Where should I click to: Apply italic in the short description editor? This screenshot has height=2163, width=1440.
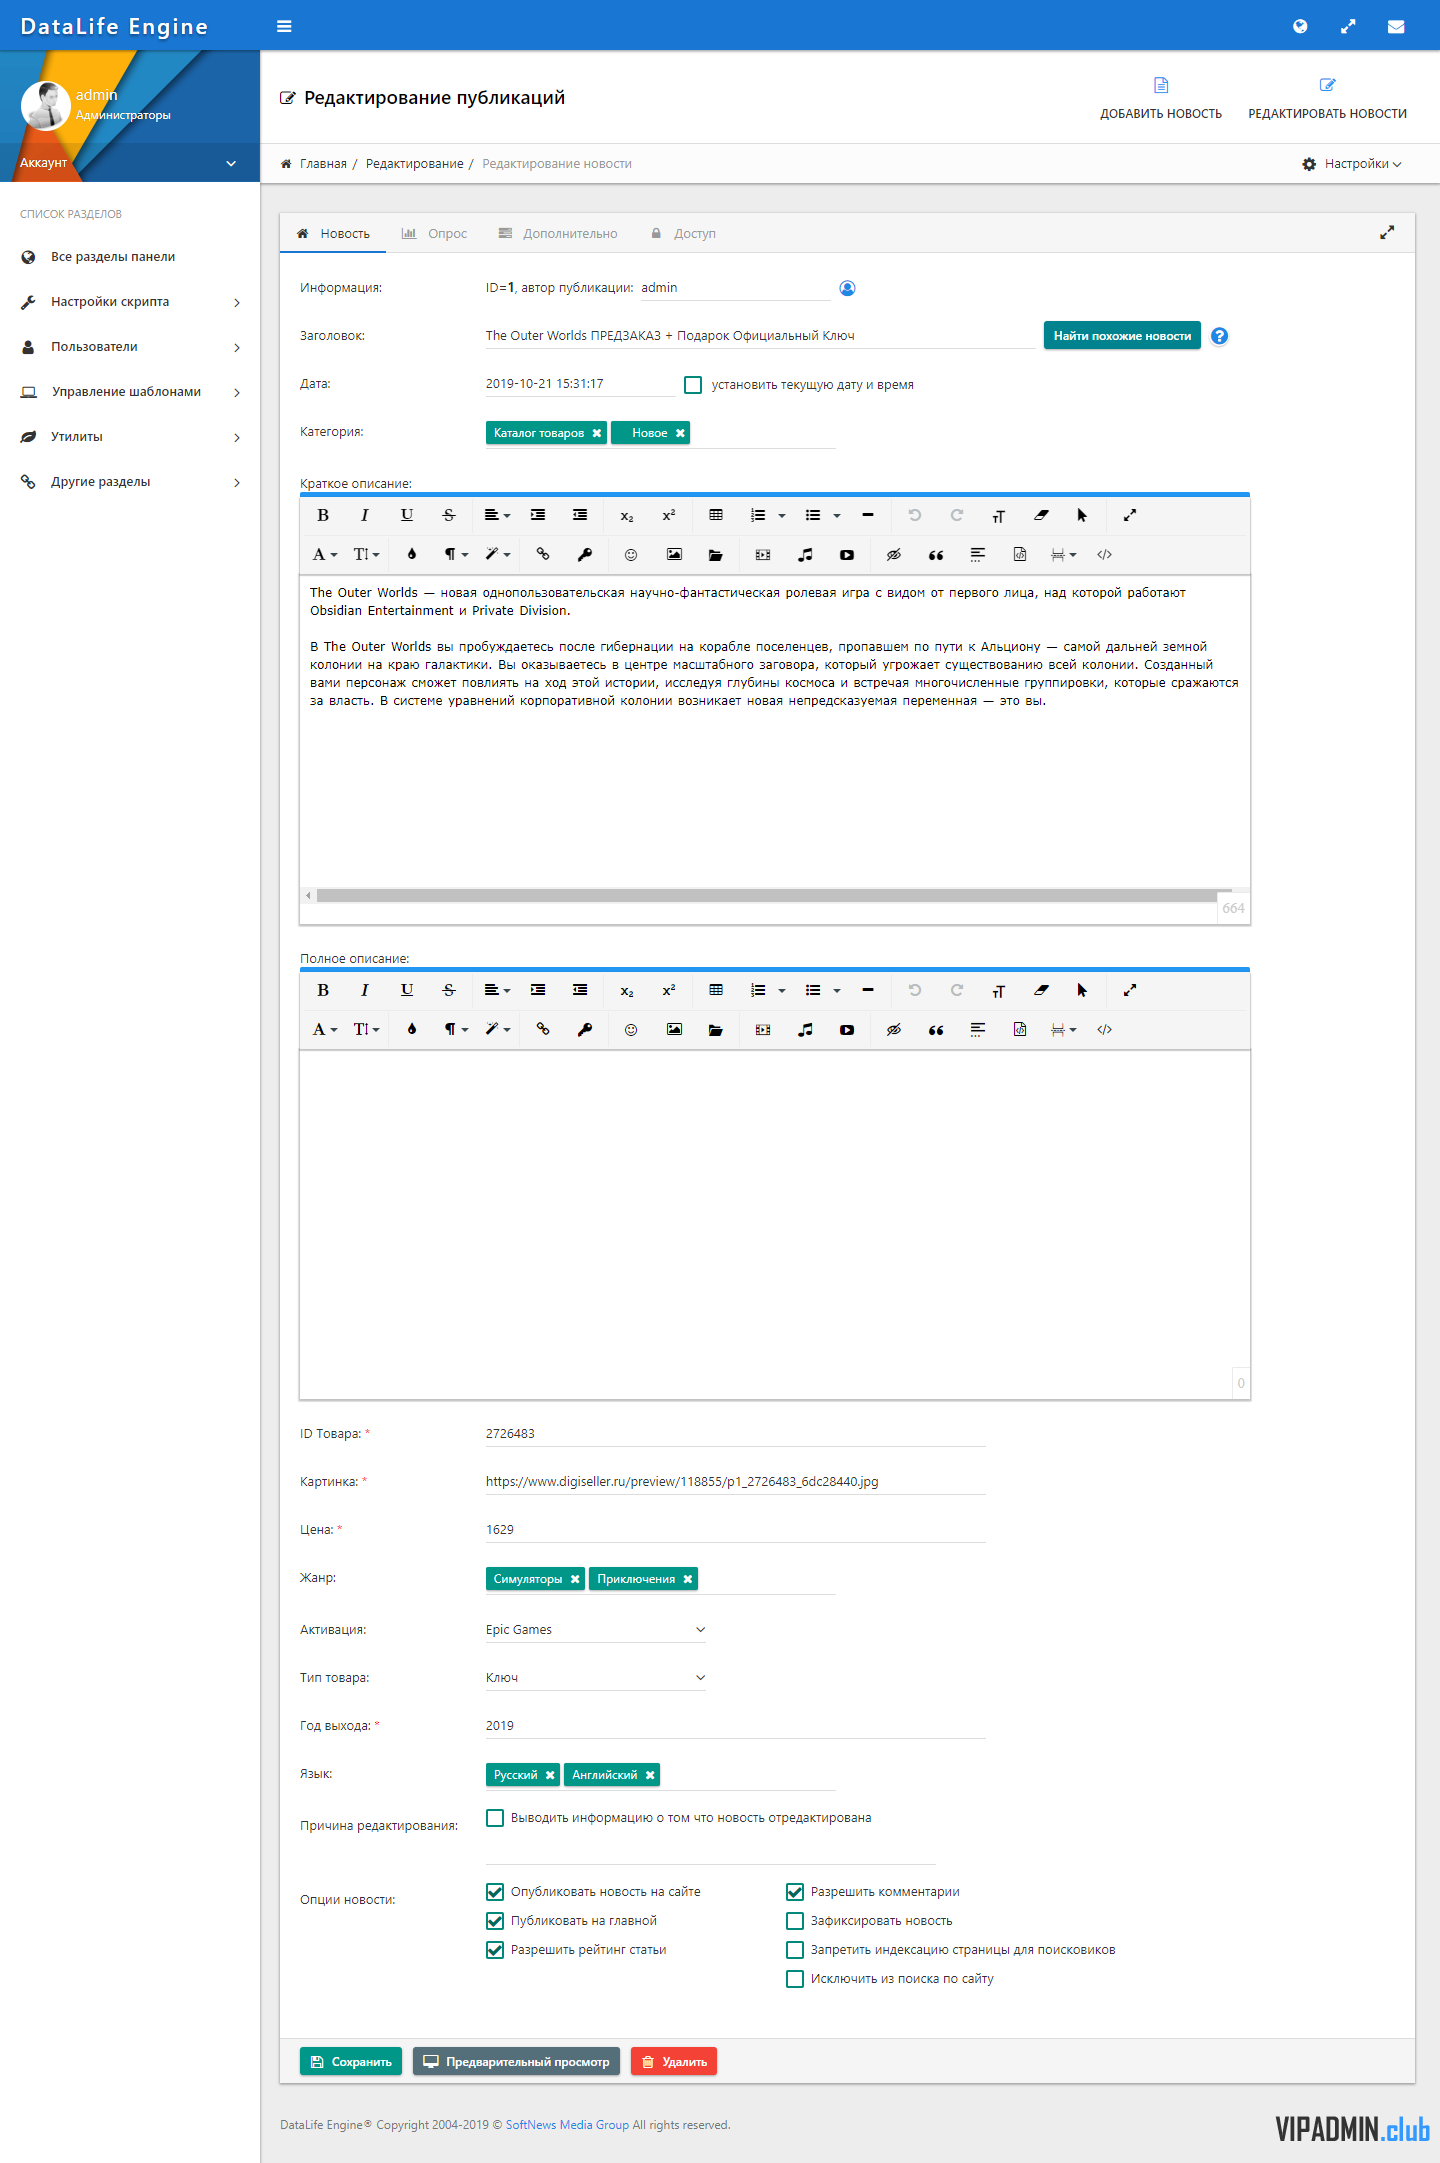point(365,515)
